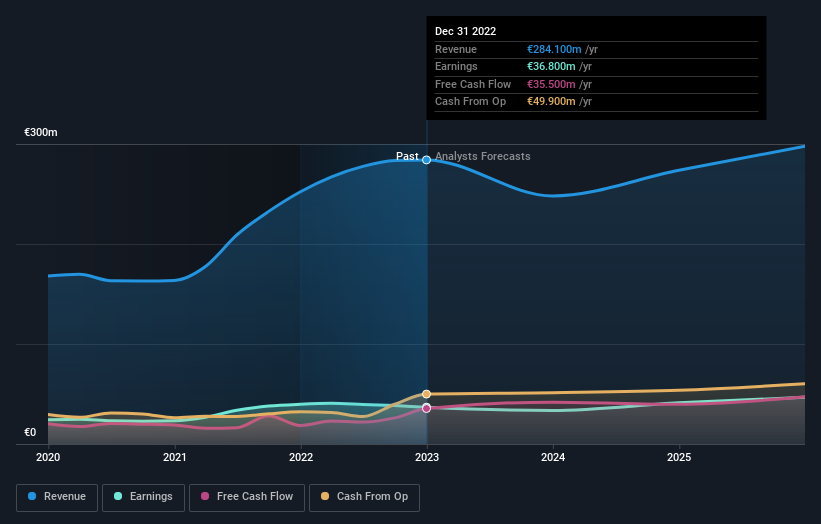Click the 2020 x-axis label

pos(48,458)
